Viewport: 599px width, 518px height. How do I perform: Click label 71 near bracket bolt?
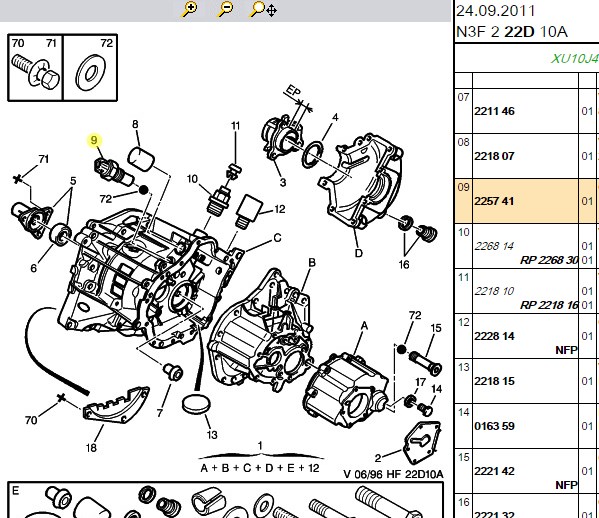point(44,159)
